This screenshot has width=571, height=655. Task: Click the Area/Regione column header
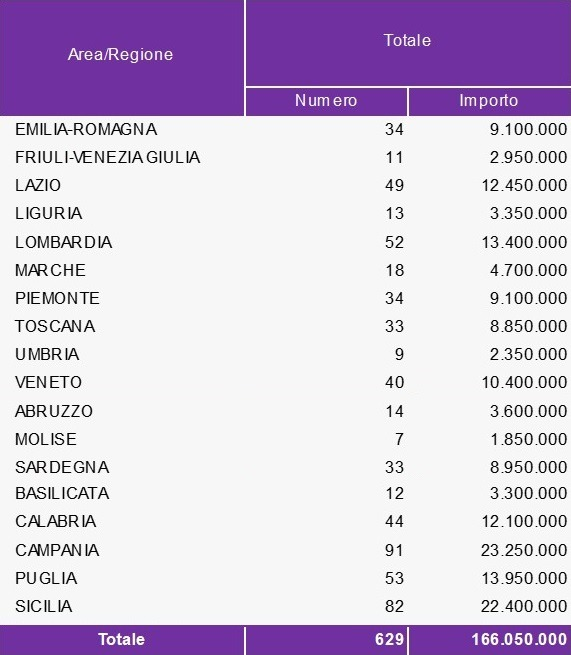pos(120,54)
